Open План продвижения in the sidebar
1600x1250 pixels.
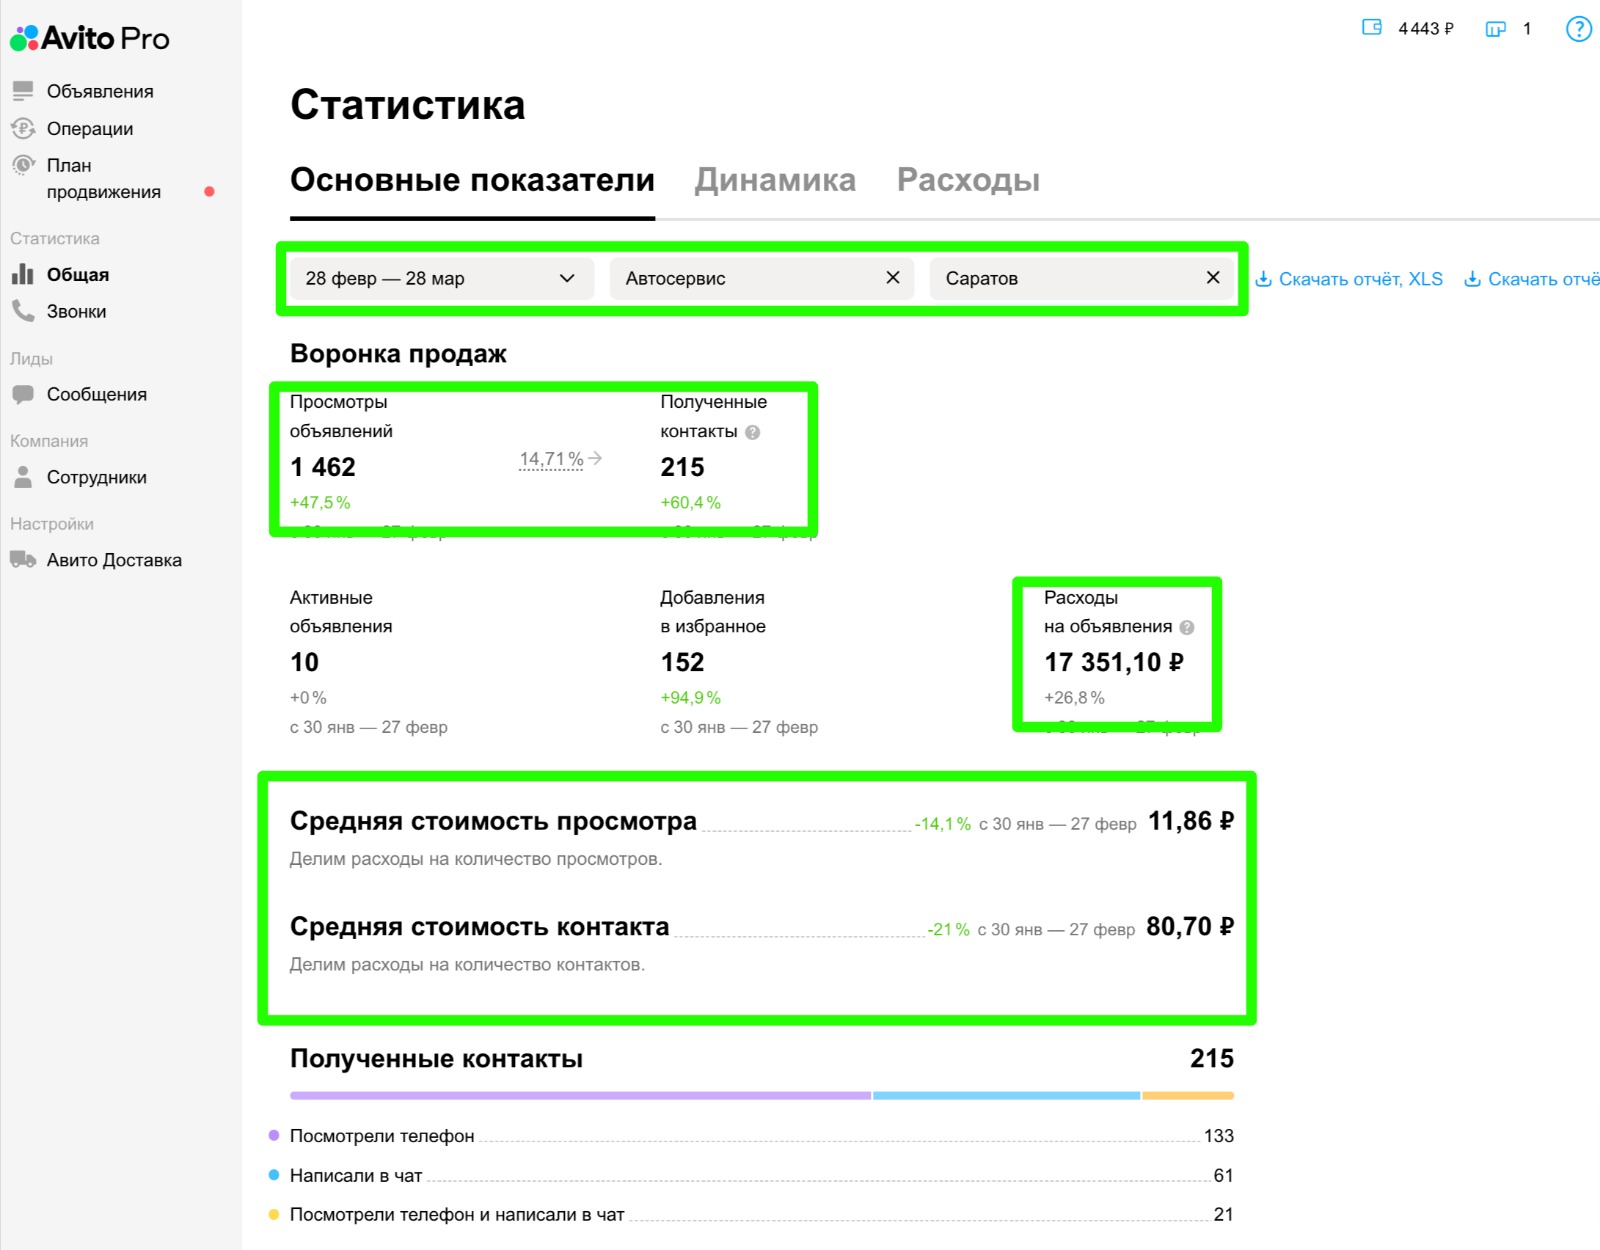point(104,178)
